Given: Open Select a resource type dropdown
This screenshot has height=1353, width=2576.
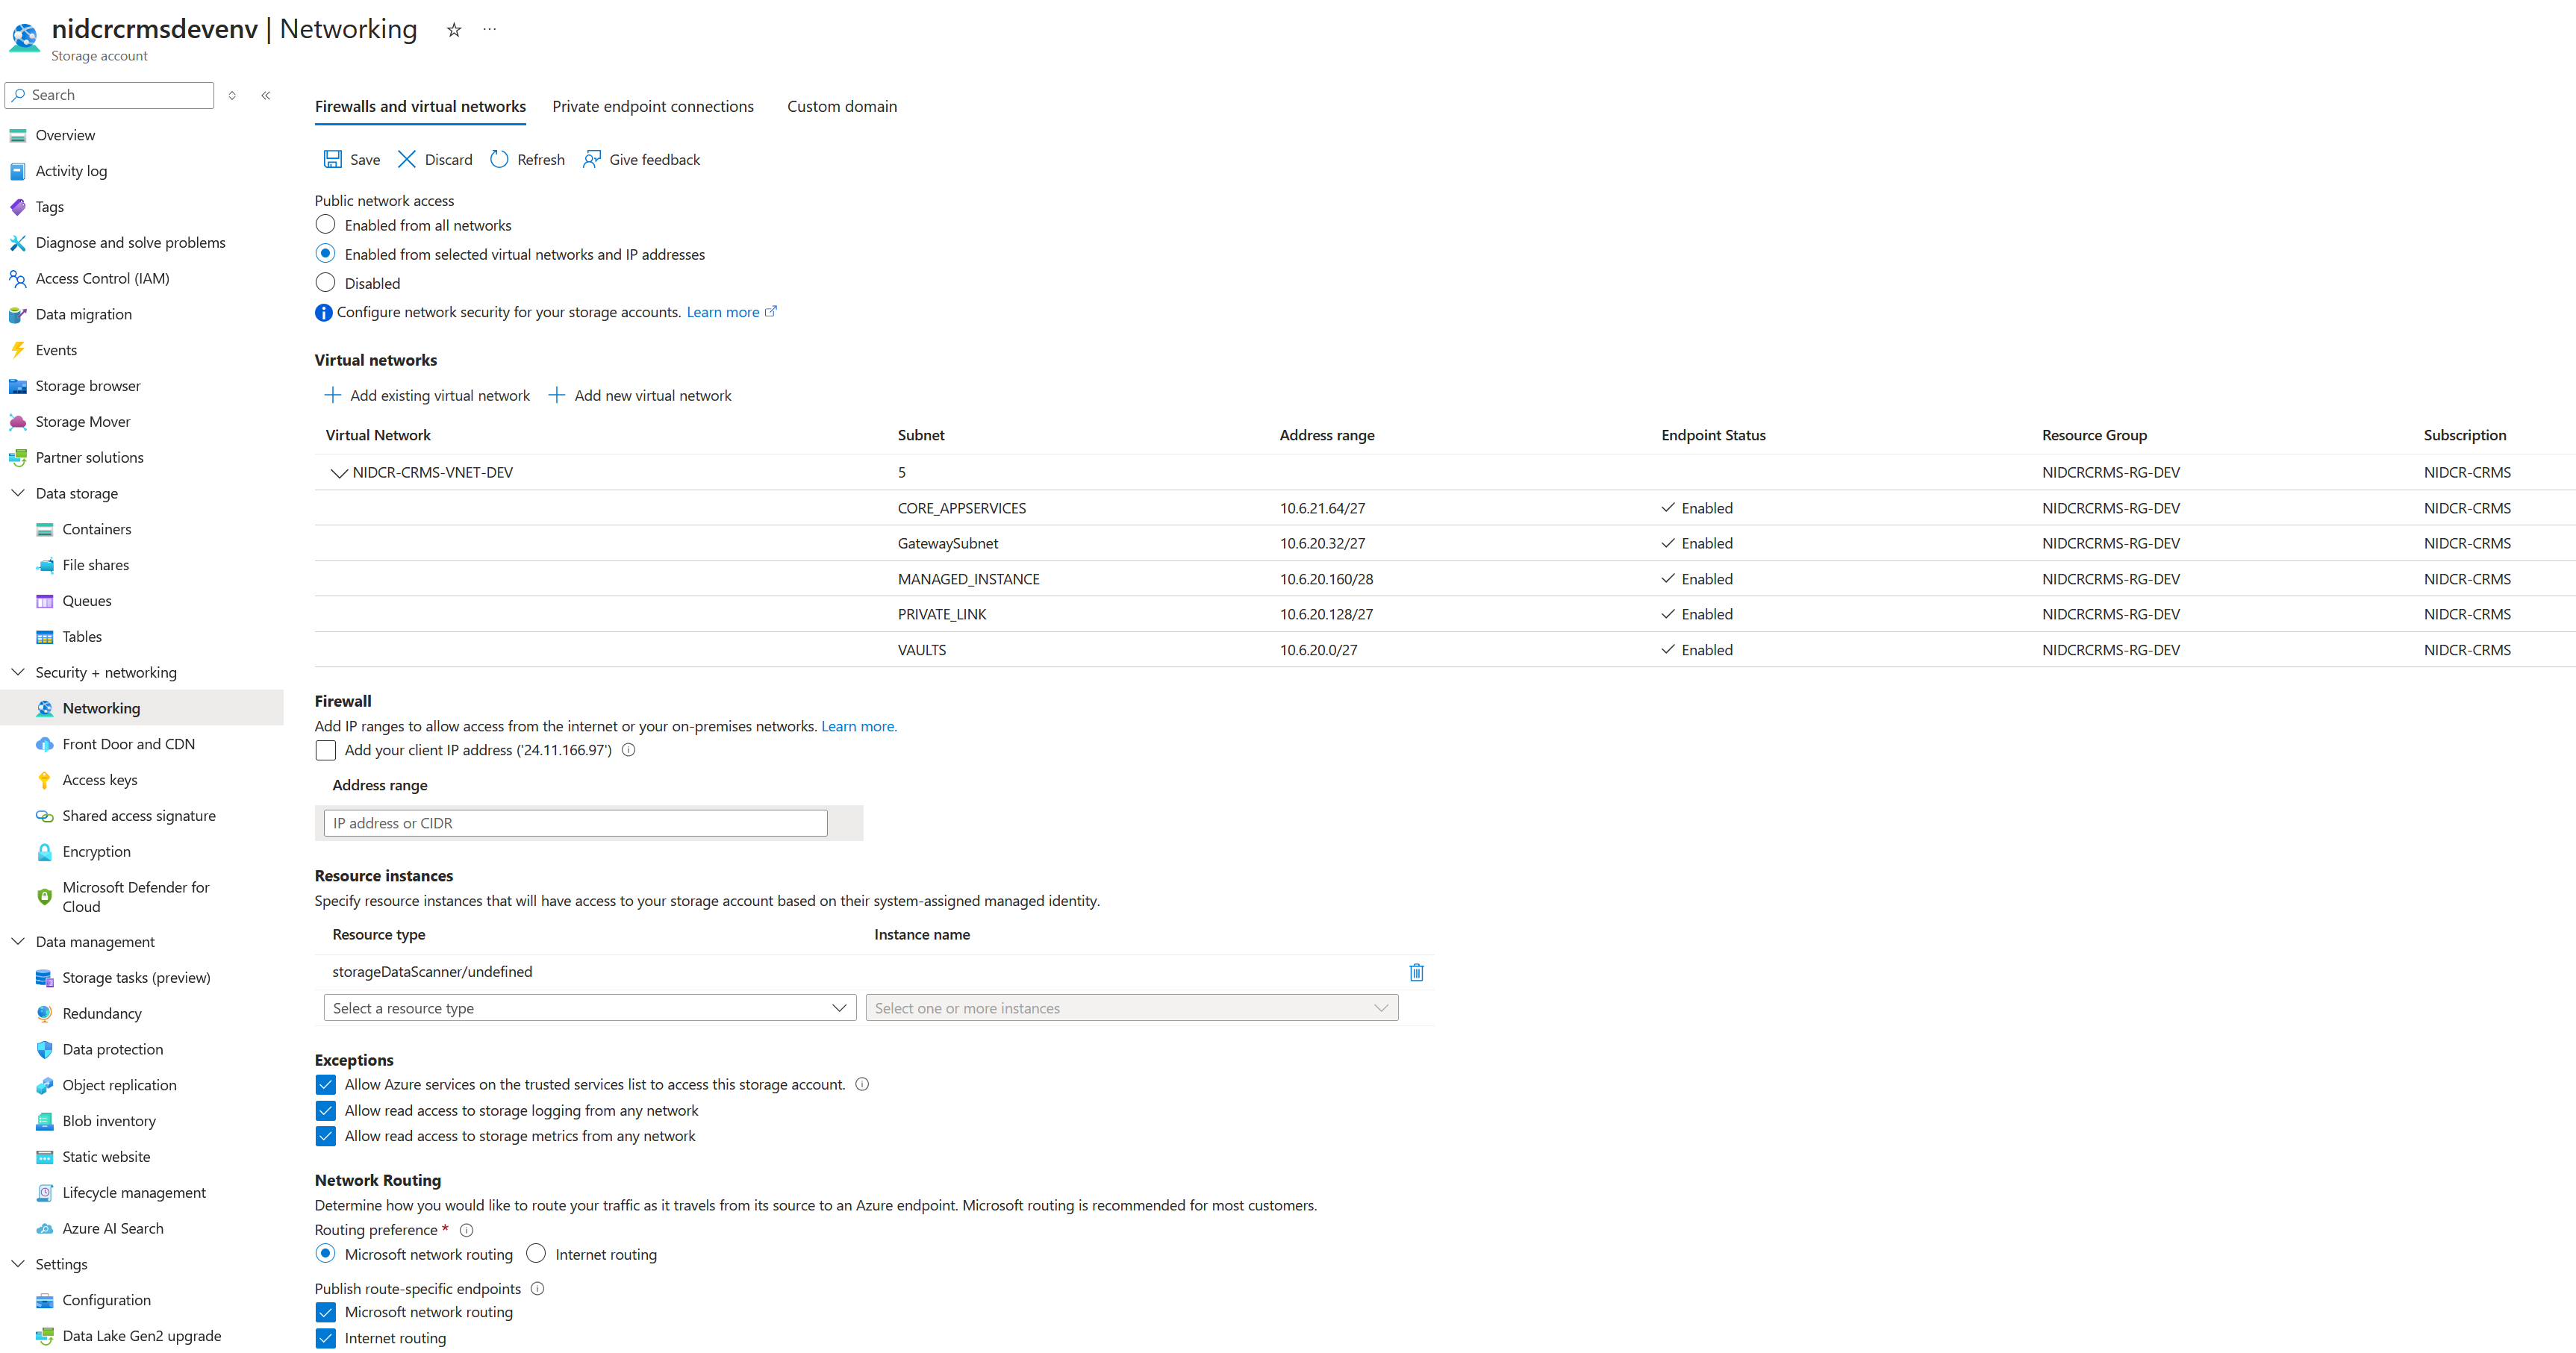Looking at the screenshot, I should pyautogui.click(x=590, y=1008).
